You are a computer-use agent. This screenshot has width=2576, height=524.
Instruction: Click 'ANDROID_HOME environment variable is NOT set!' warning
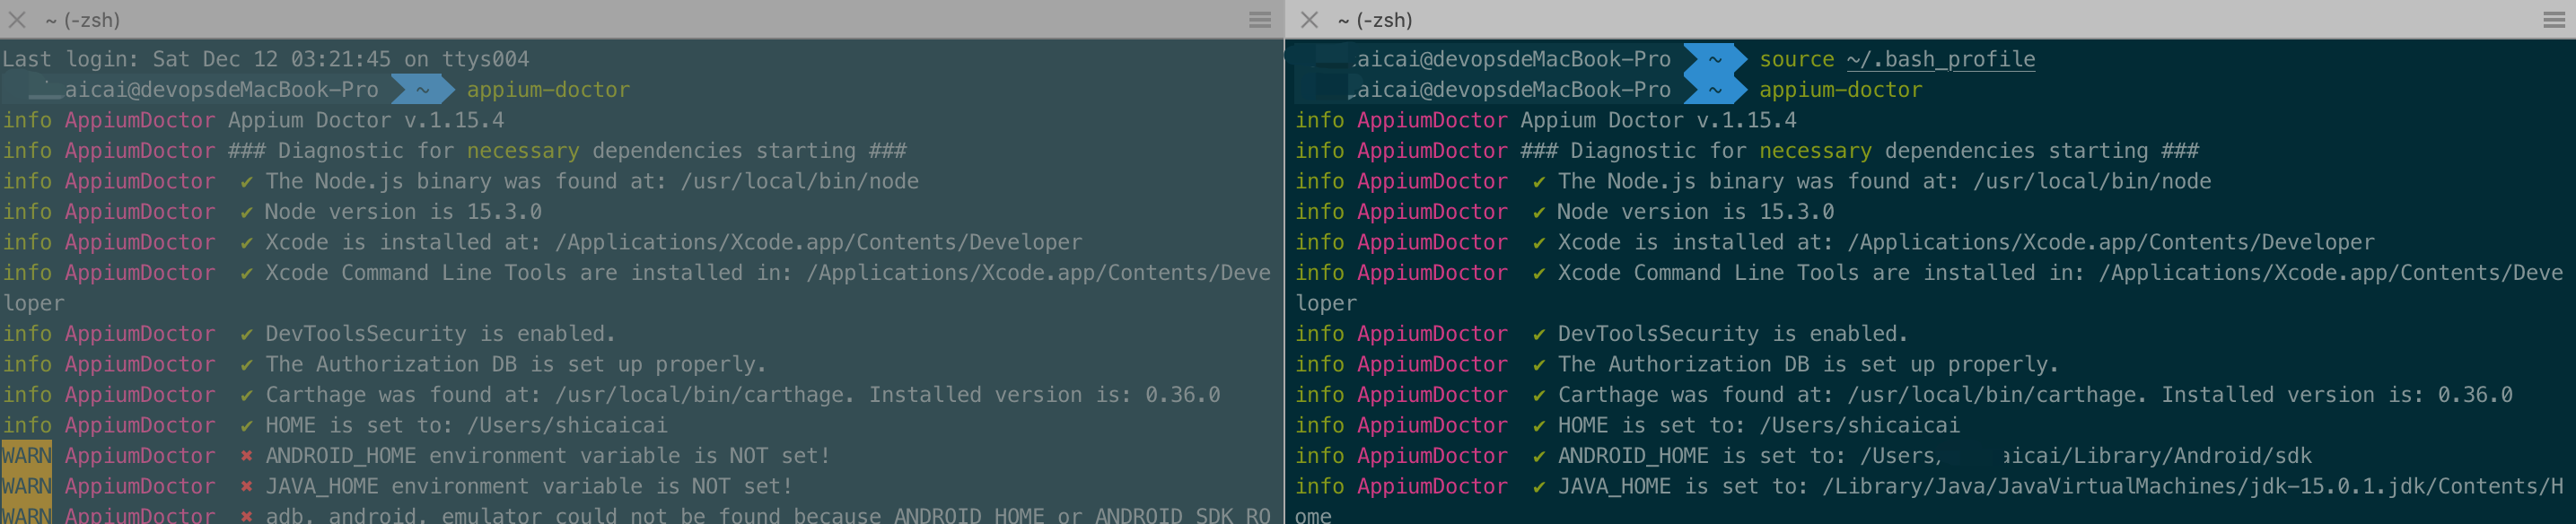point(548,456)
